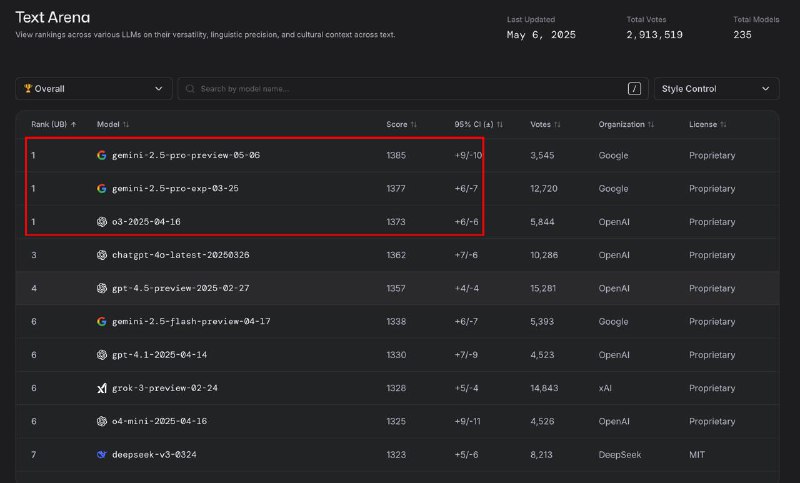This screenshot has height=483, width=800.
Task: Click Google logo beside gemini-2.5-flash-preview-04-17
Action: [102, 321]
